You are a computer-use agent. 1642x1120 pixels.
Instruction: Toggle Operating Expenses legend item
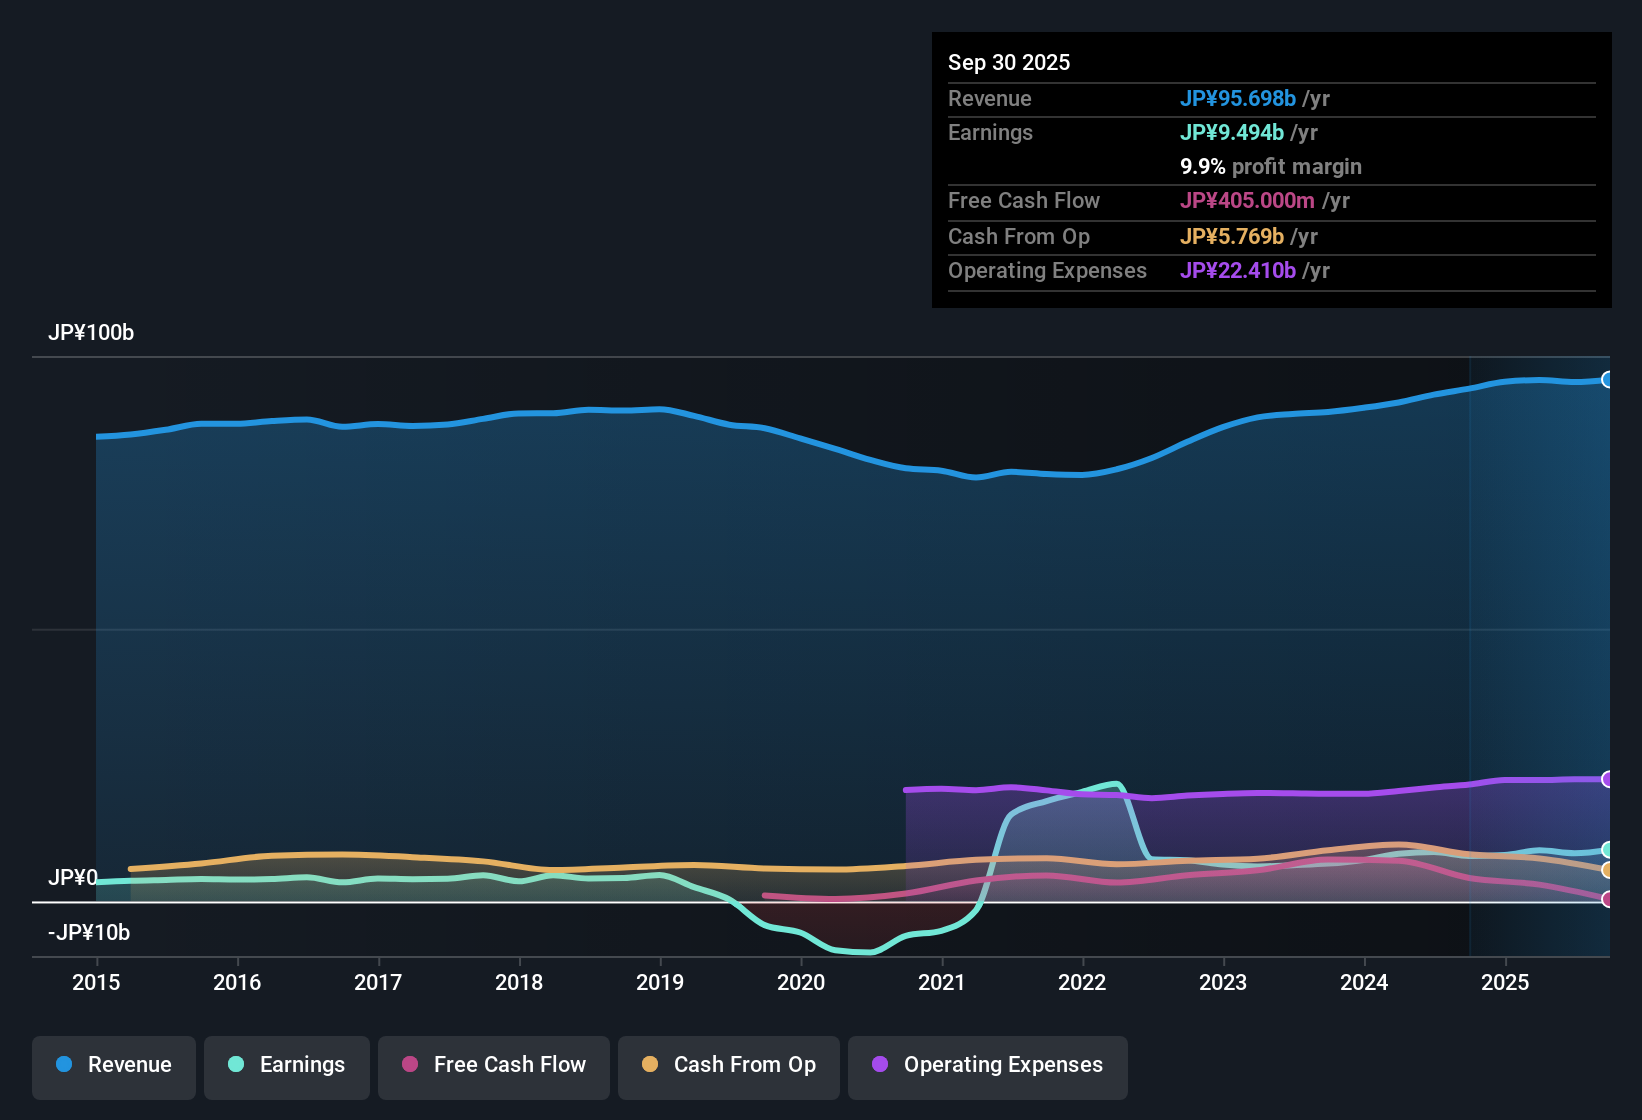[988, 1066]
